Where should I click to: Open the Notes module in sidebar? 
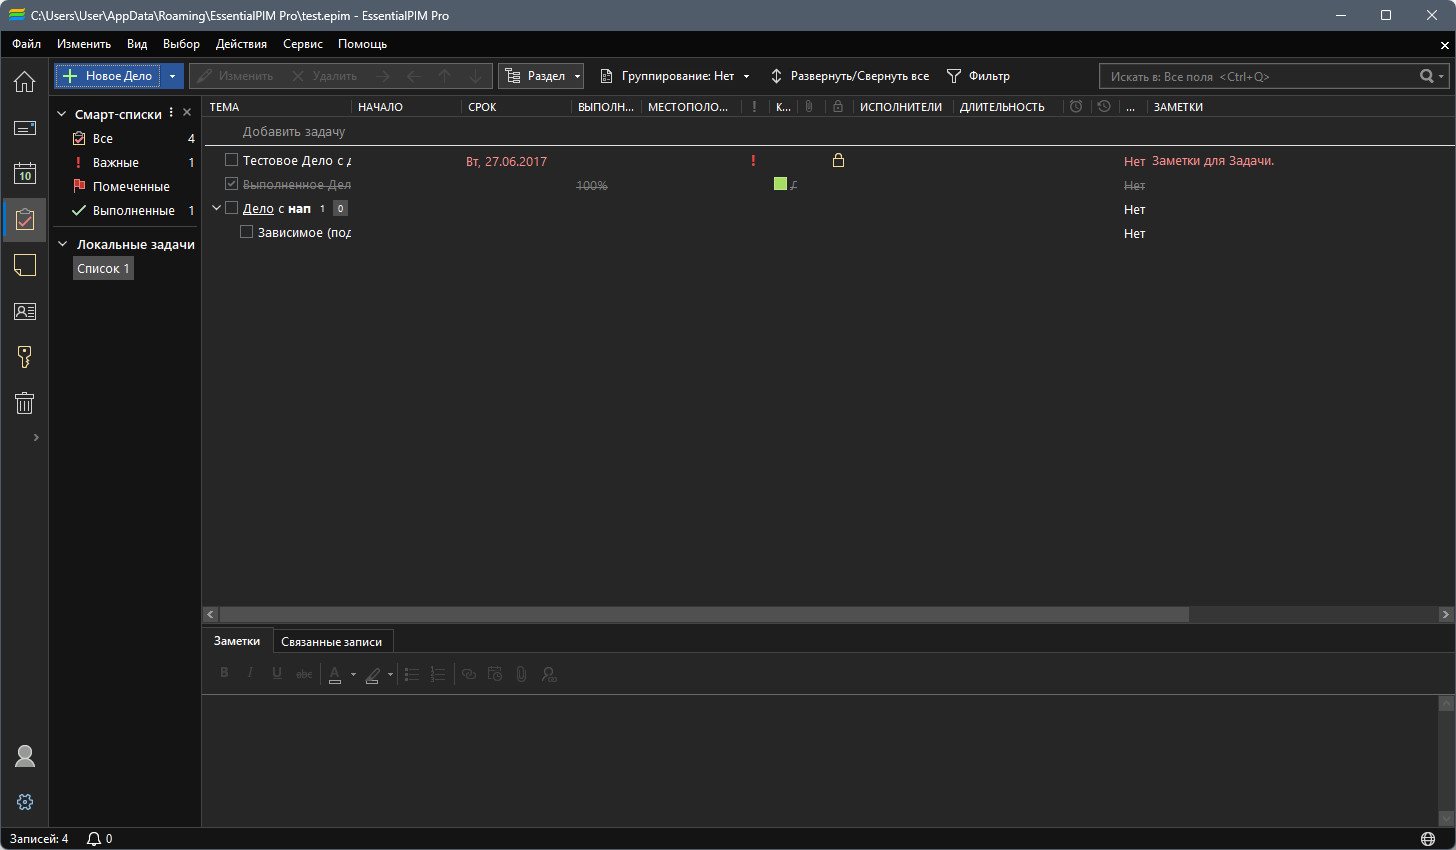coord(24,265)
